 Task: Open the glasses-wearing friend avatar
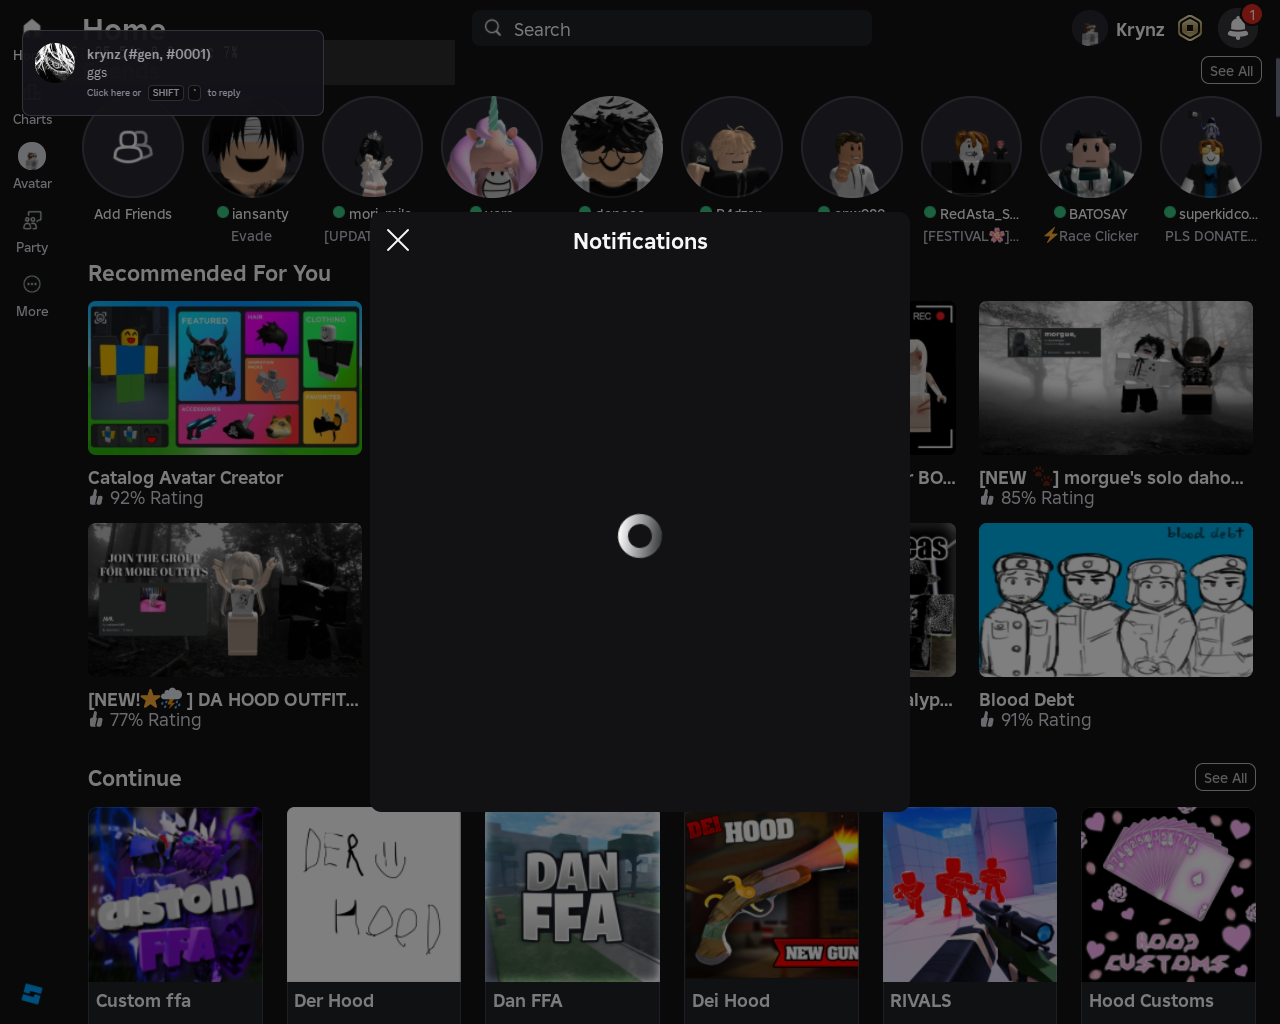(x=612, y=147)
